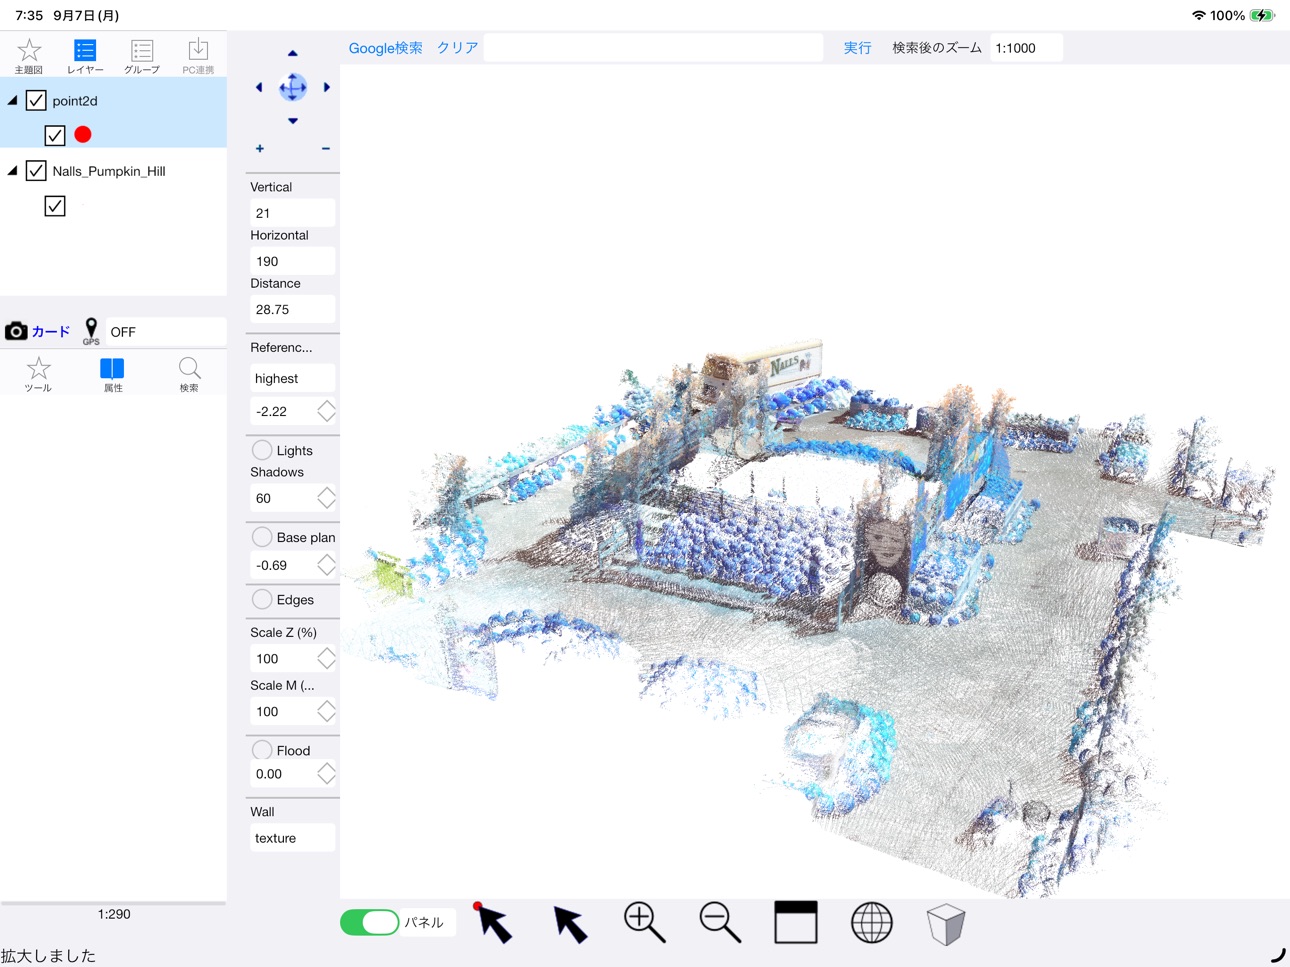Viewport: 1290px width, 967px height.
Task: Pan the view up with the up arrow
Action: pyautogui.click(x=293, y=53)
